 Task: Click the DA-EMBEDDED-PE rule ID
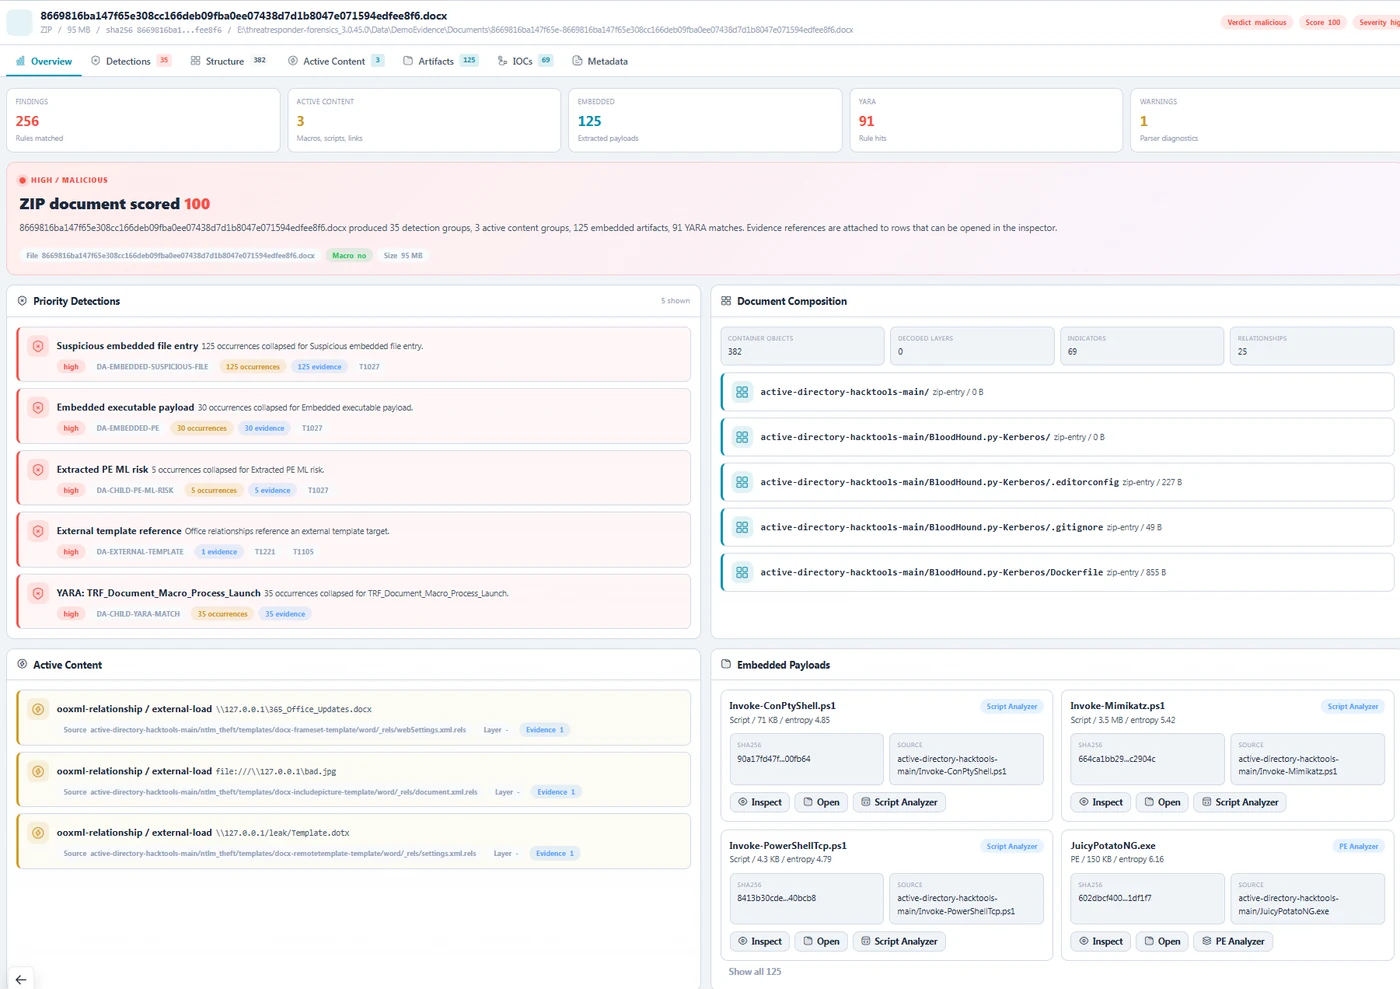(128, 428)
